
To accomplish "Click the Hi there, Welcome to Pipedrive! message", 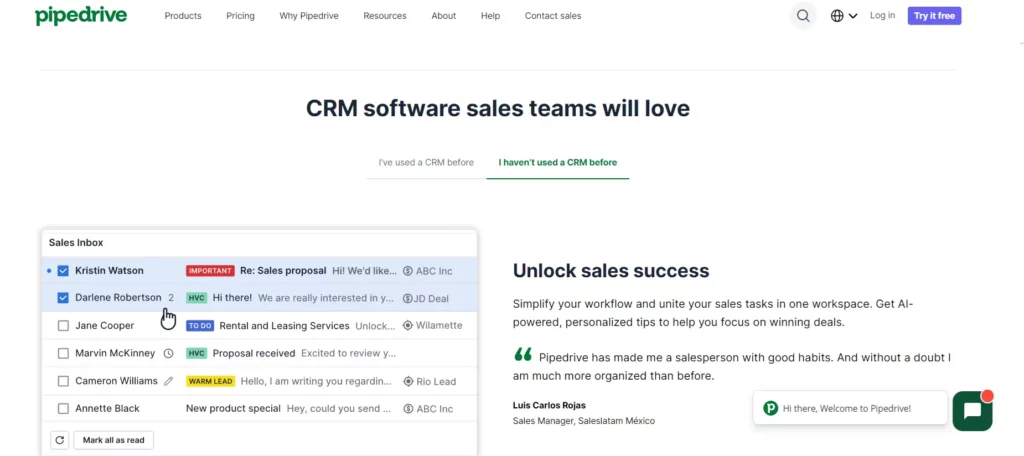I will click(x=846, y=409).
